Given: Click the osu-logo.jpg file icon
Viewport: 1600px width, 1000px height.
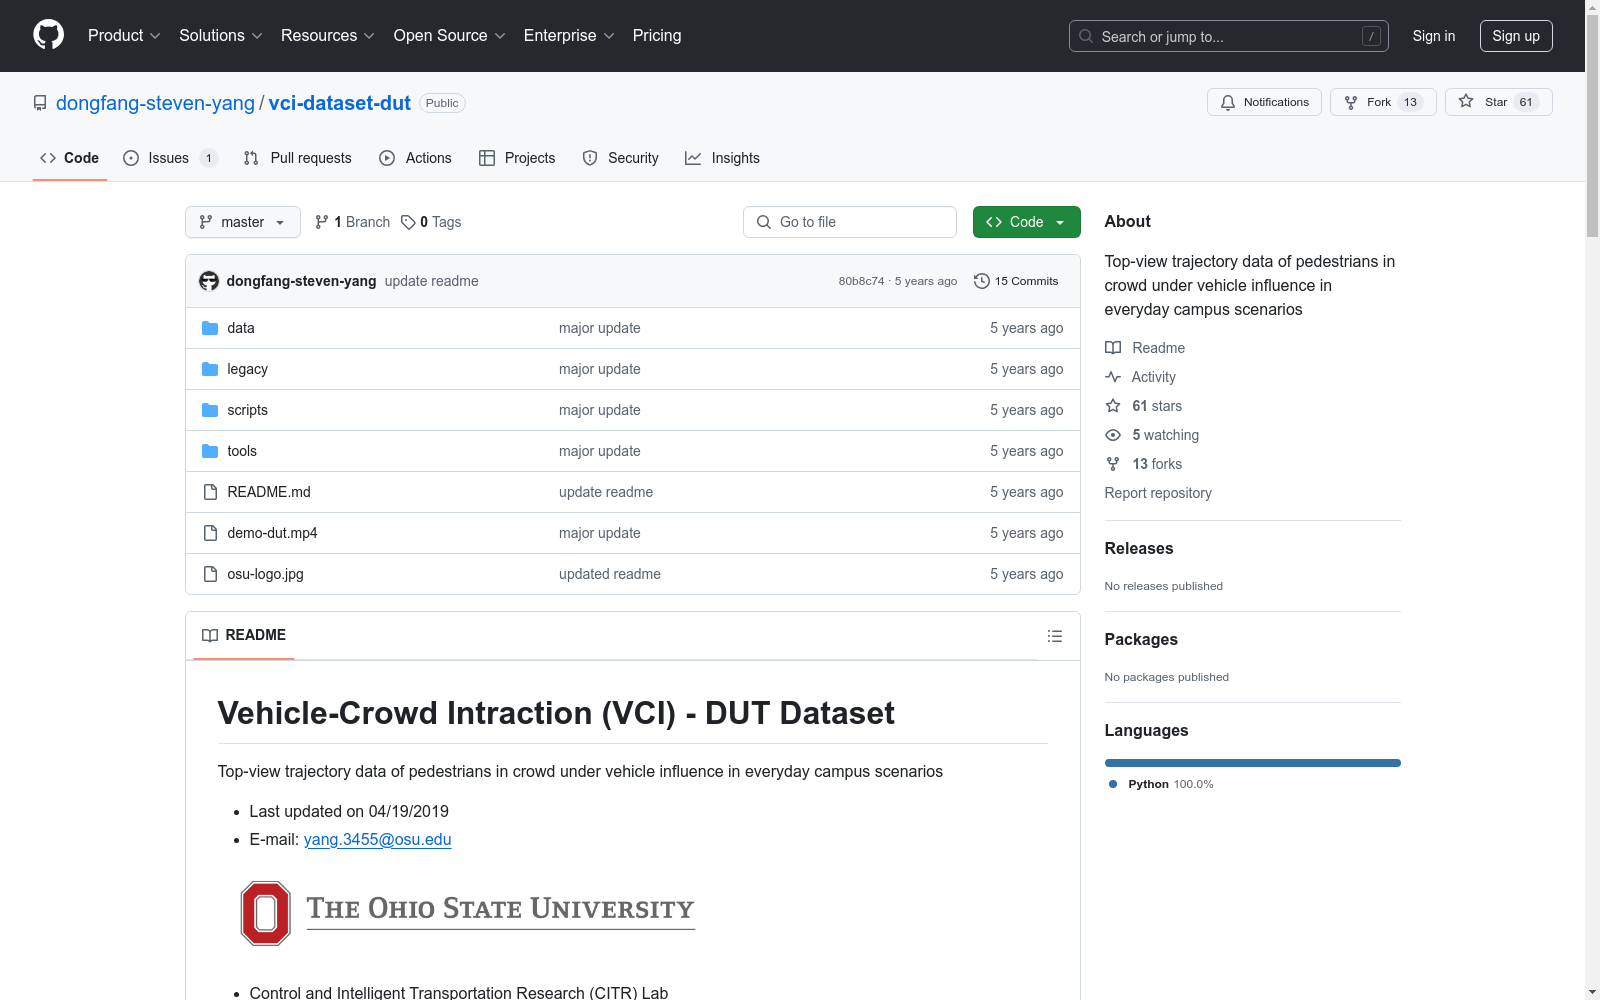Looking at the screenshot, I should (210, 574).
